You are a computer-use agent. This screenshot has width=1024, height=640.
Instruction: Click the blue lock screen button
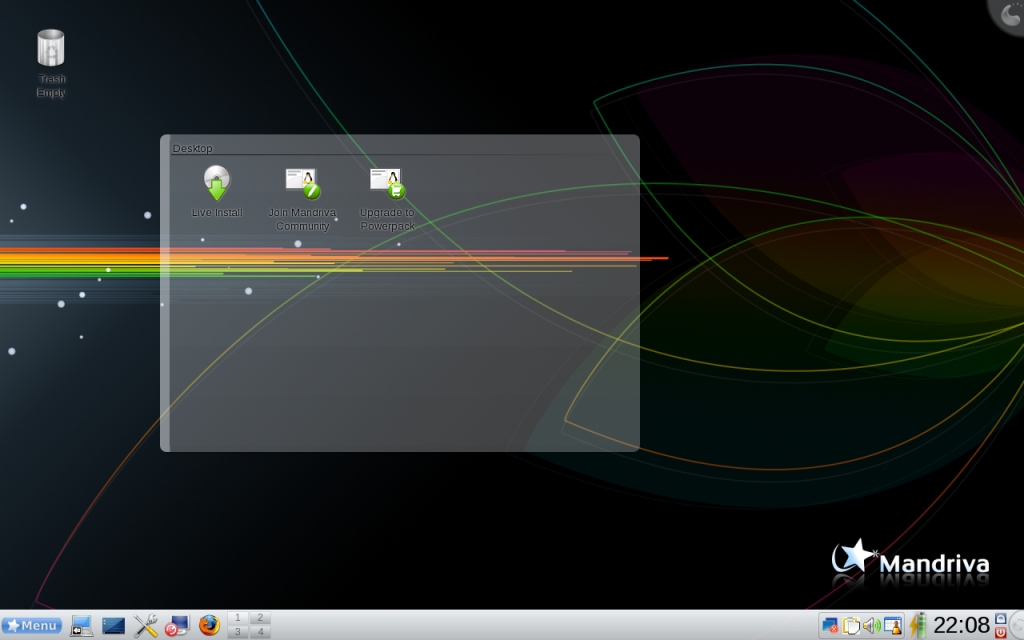(x=1000, y=618)
